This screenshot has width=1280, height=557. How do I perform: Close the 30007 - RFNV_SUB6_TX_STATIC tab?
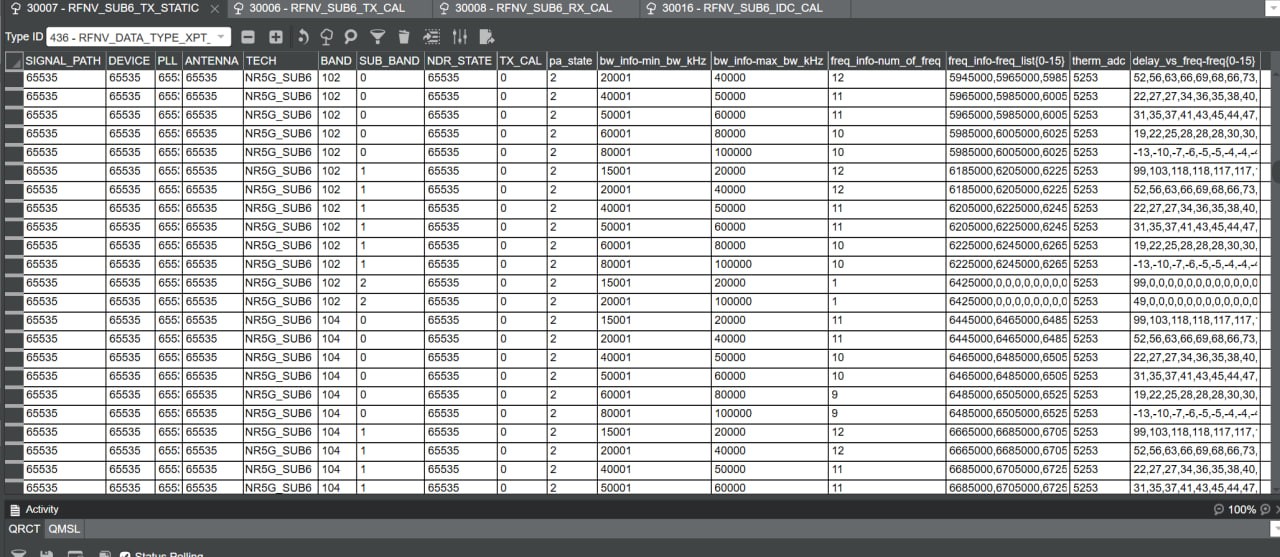click(215, 8)
